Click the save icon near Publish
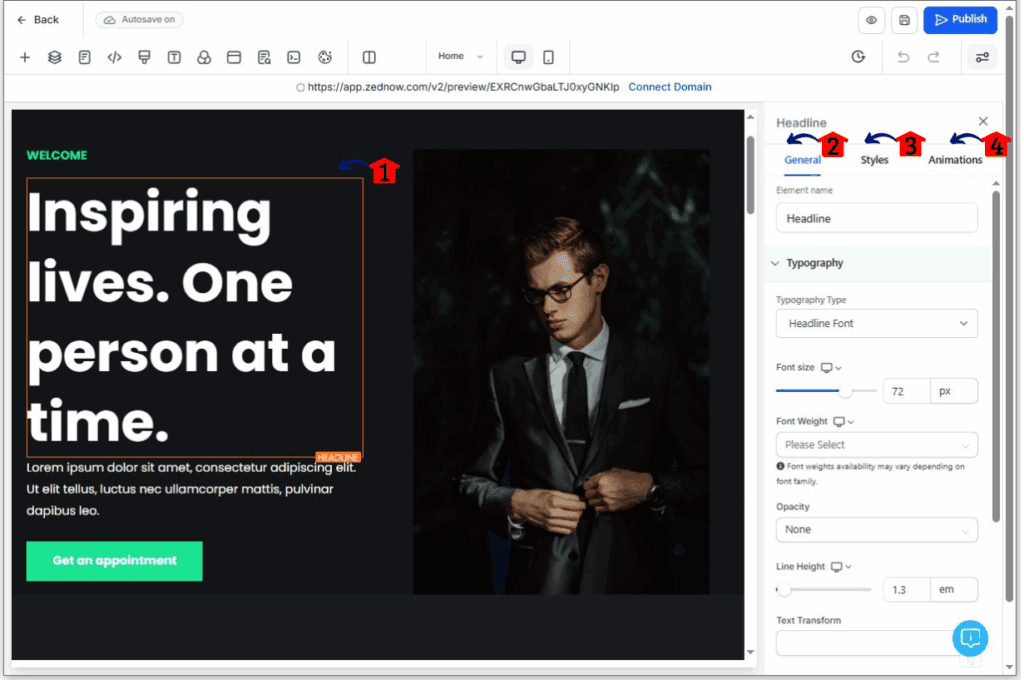Viewport: 1024px width, 680px height. pyautogui.click(x=903, y=20)
